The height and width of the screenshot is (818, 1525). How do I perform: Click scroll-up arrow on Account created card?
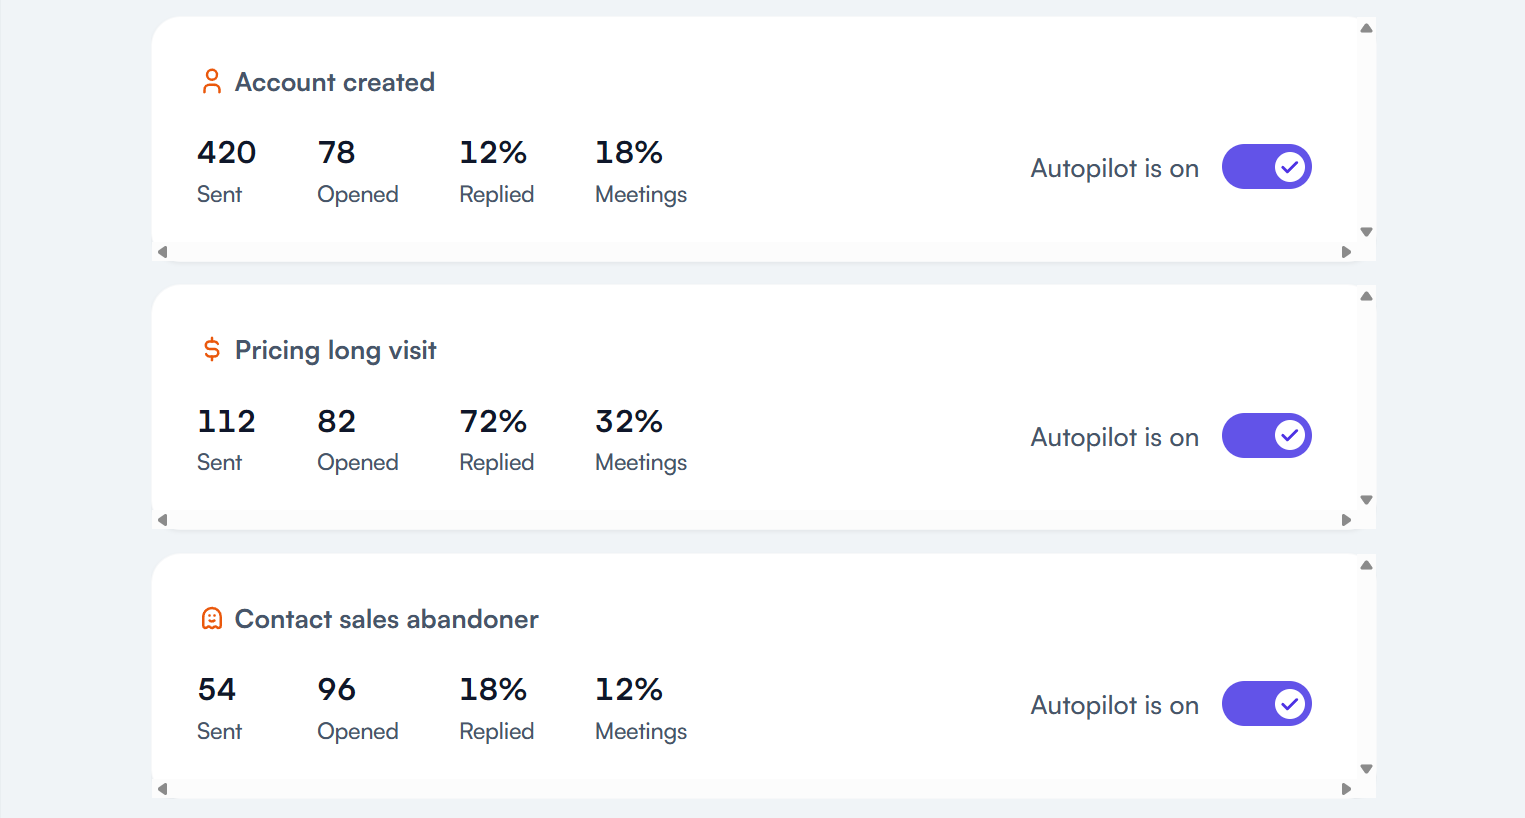(x=1366, y=28)
